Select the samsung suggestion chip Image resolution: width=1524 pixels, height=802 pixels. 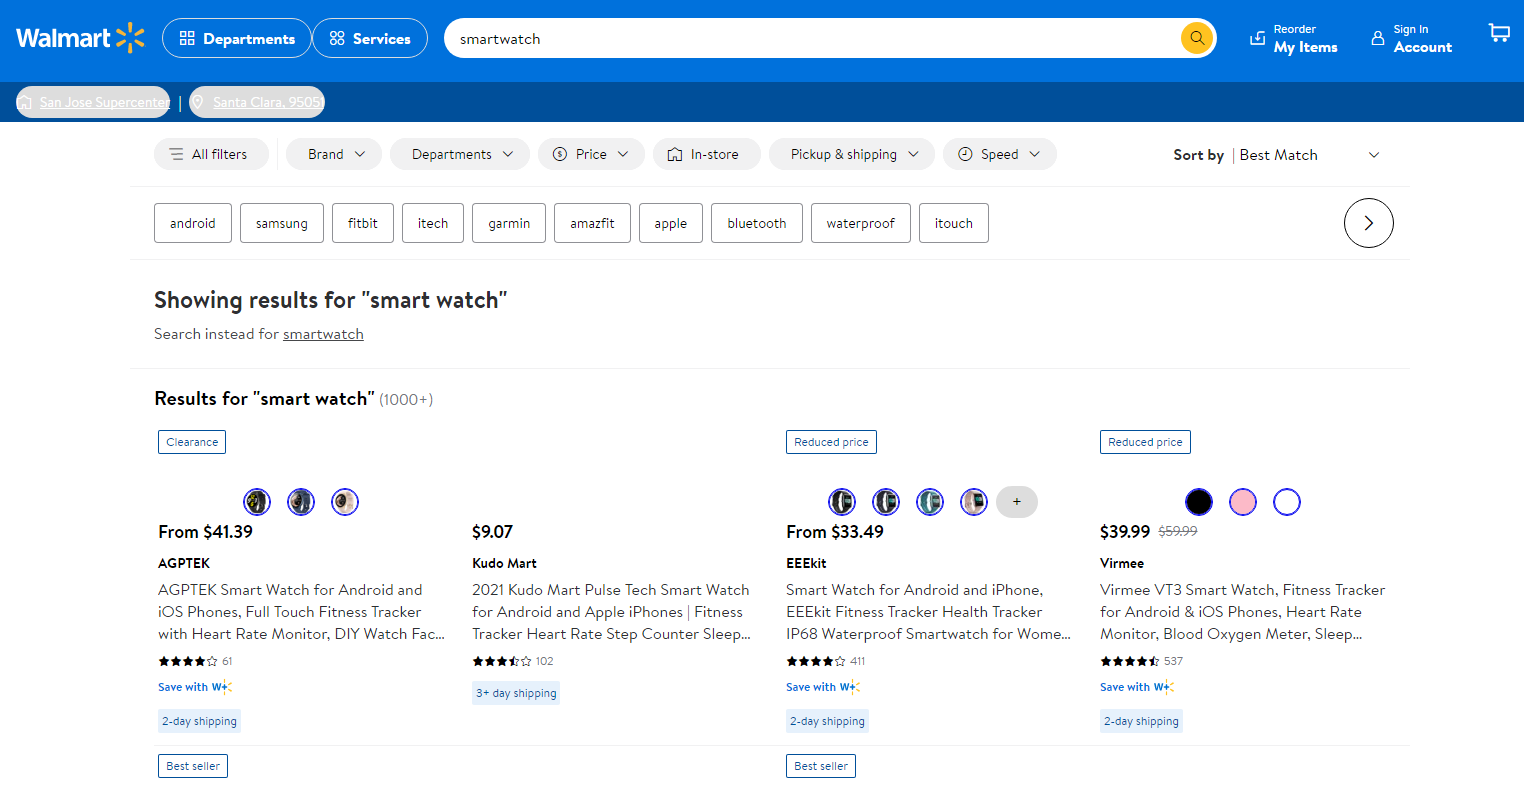coord(282,223)
